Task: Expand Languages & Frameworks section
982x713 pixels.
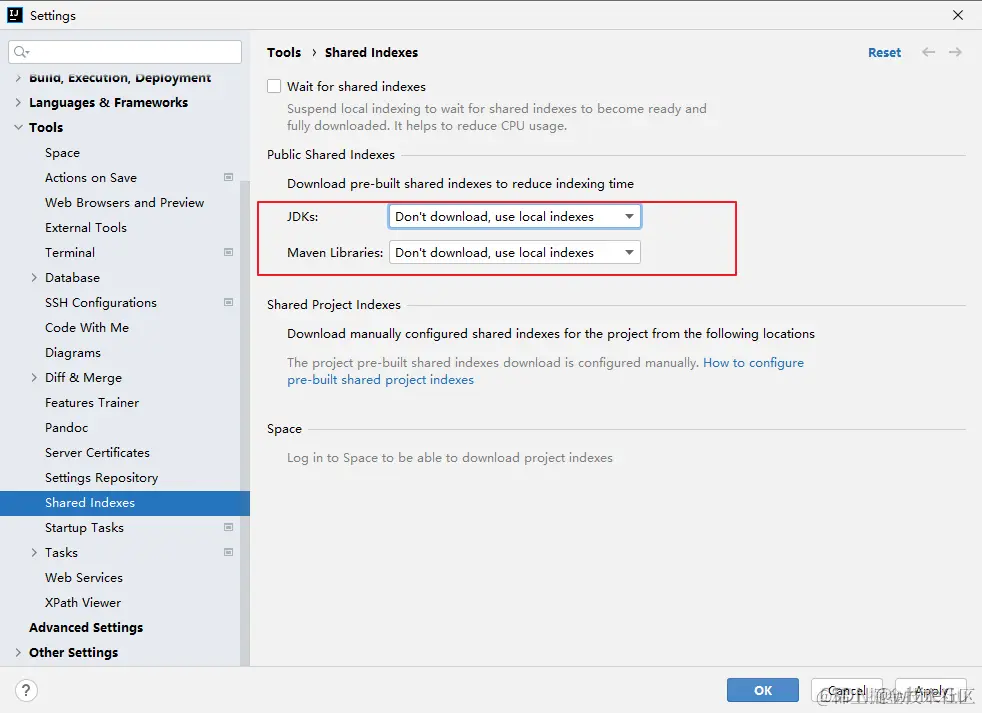Action: point(18,102)
